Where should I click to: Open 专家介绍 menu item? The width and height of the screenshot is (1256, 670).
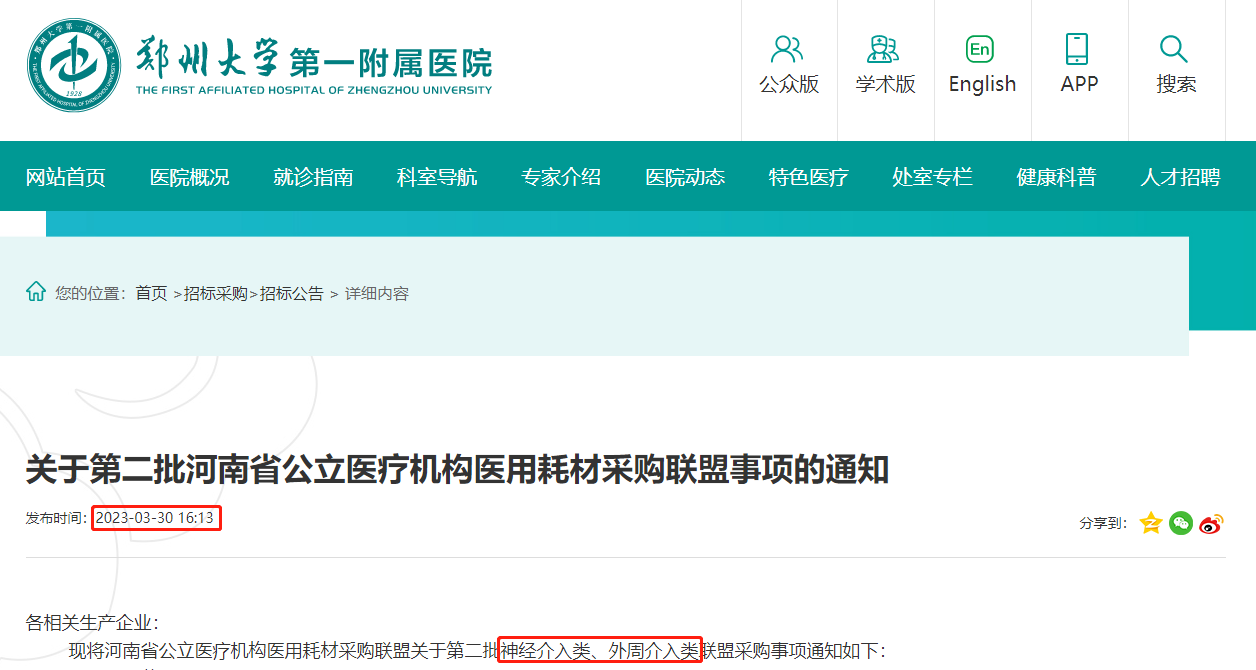pos(561,177)
